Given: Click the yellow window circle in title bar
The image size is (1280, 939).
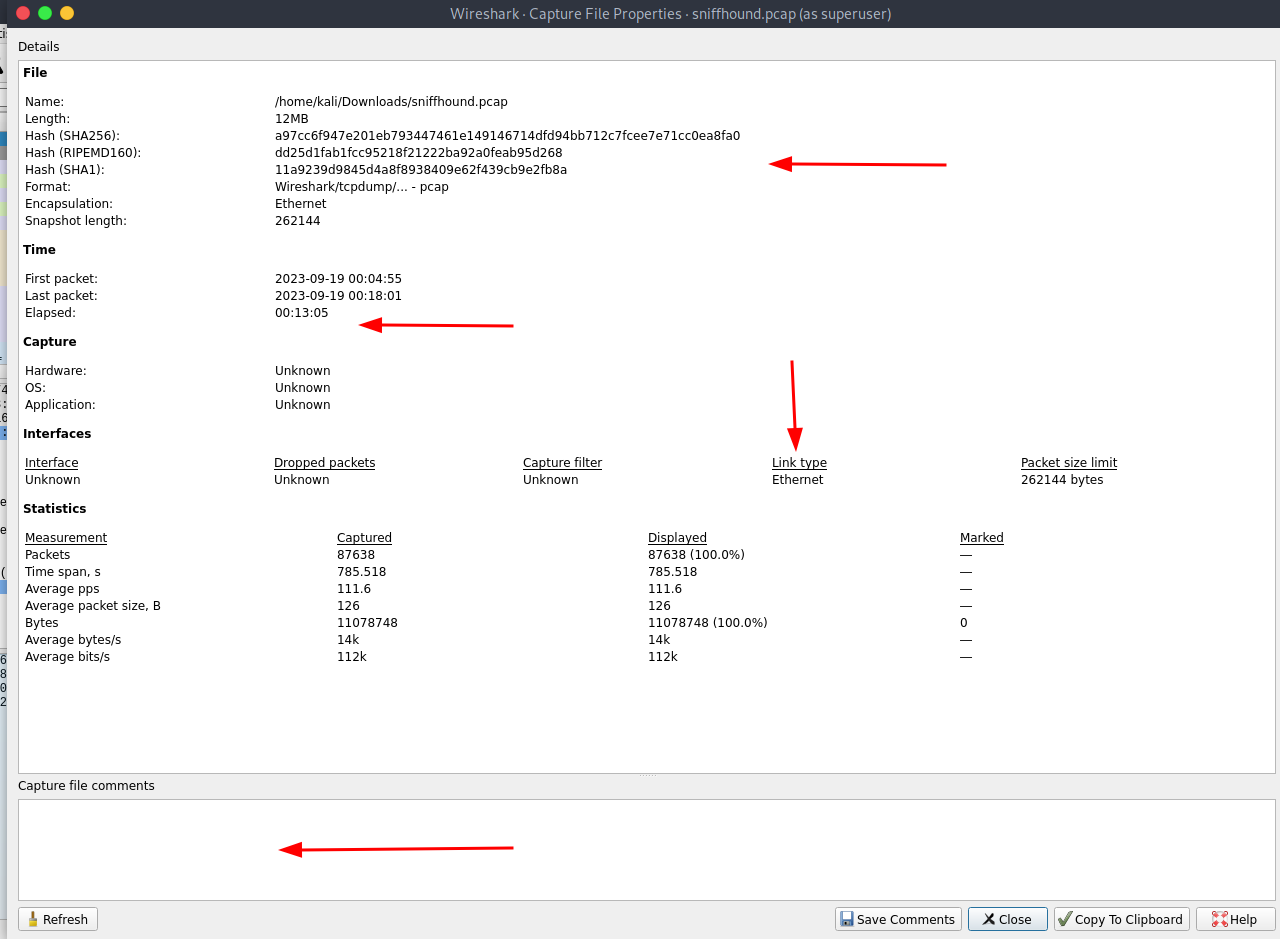Looking at the screenshot, I should (67, 13).
